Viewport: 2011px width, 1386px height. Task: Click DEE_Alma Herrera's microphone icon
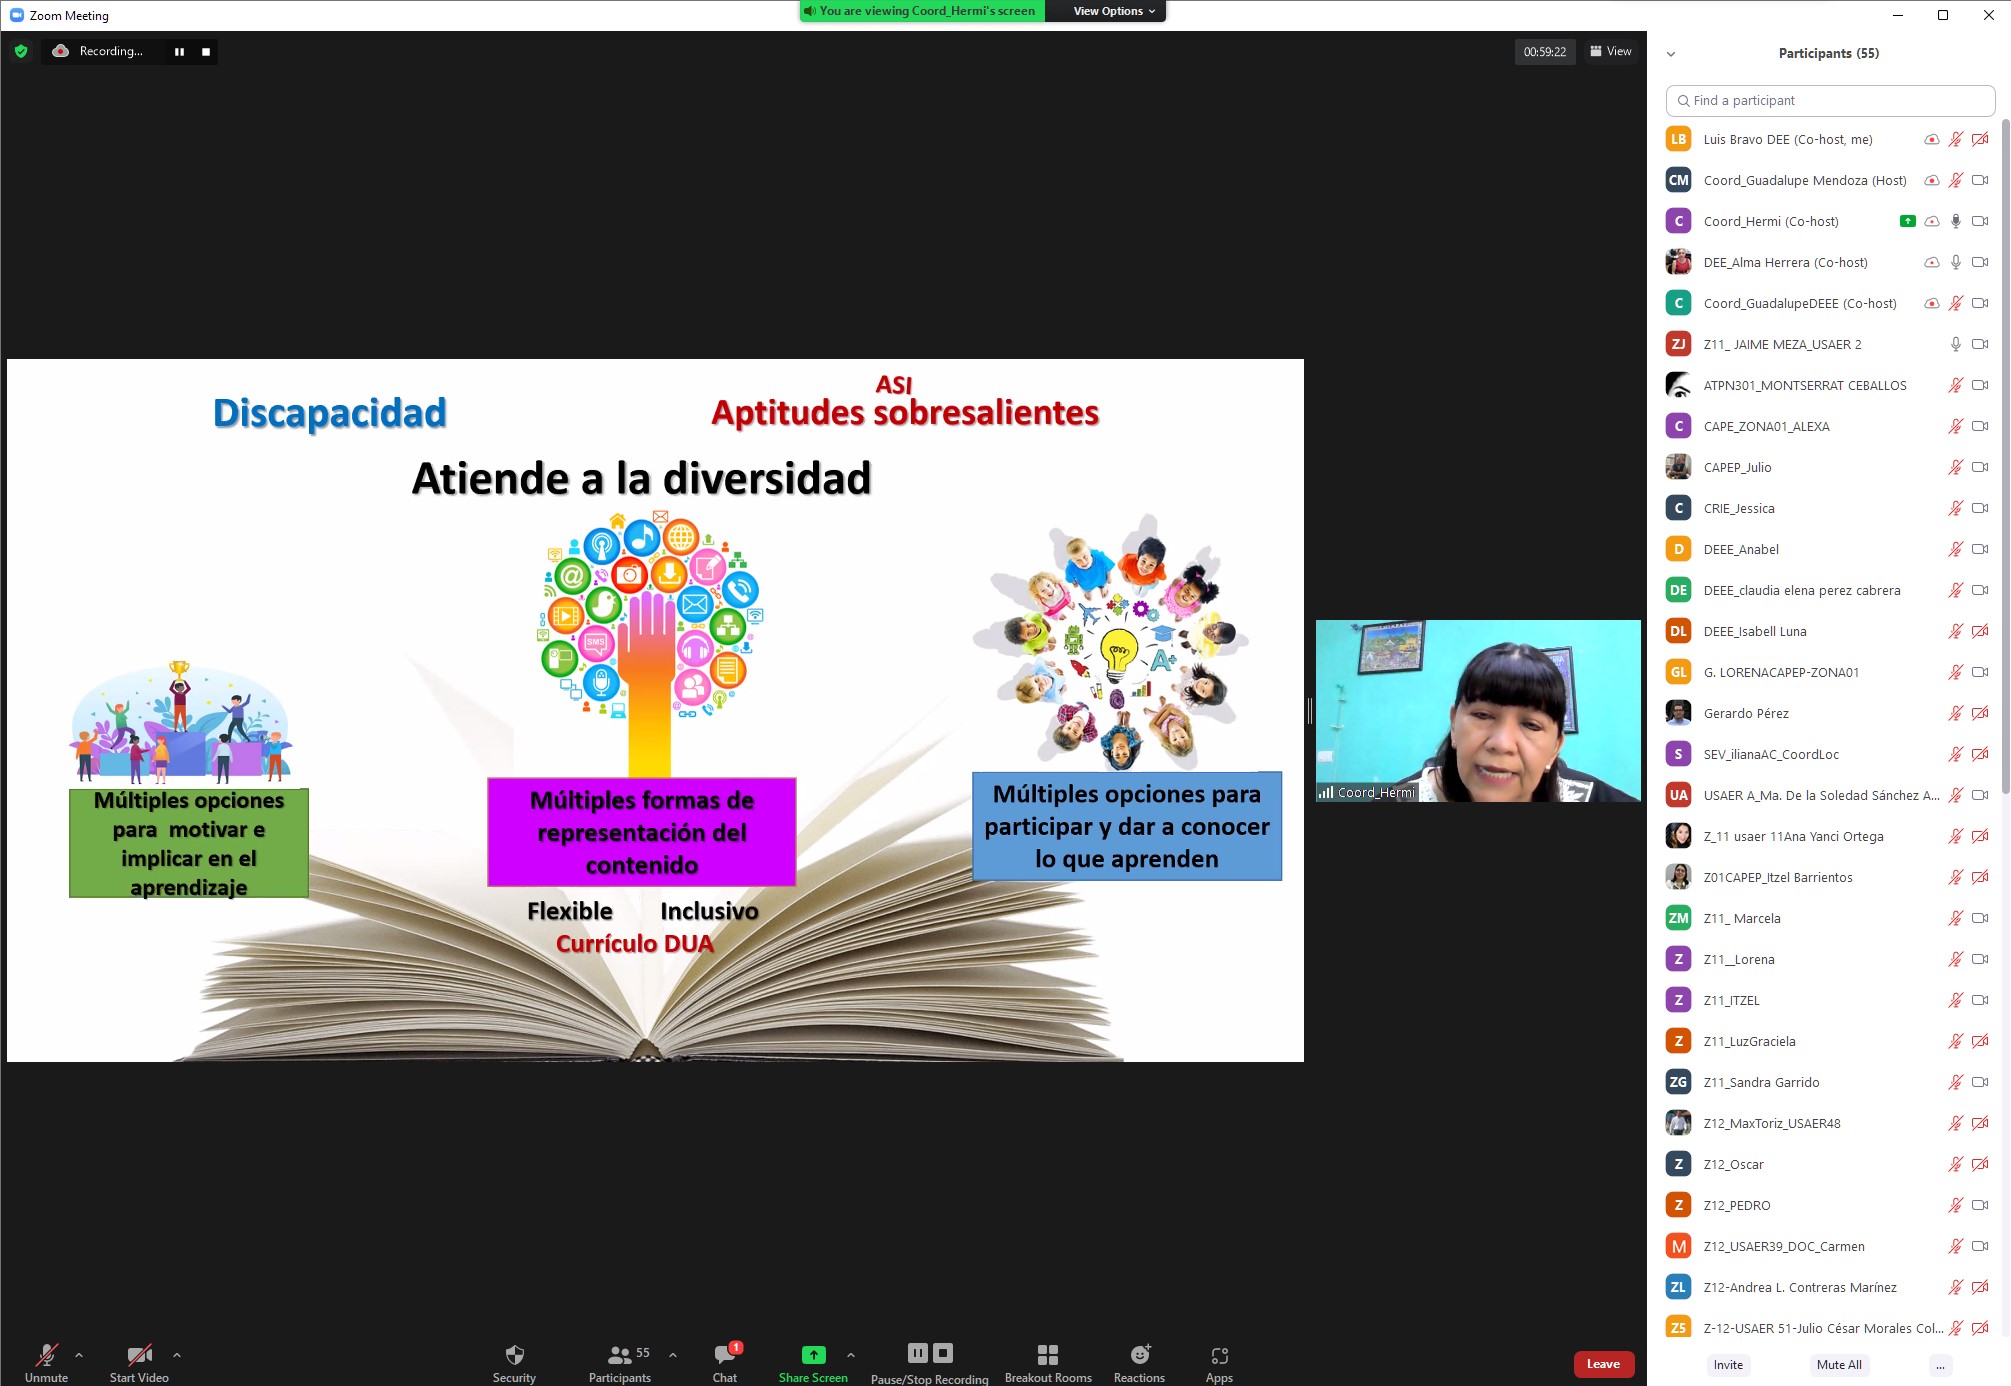1955,262
